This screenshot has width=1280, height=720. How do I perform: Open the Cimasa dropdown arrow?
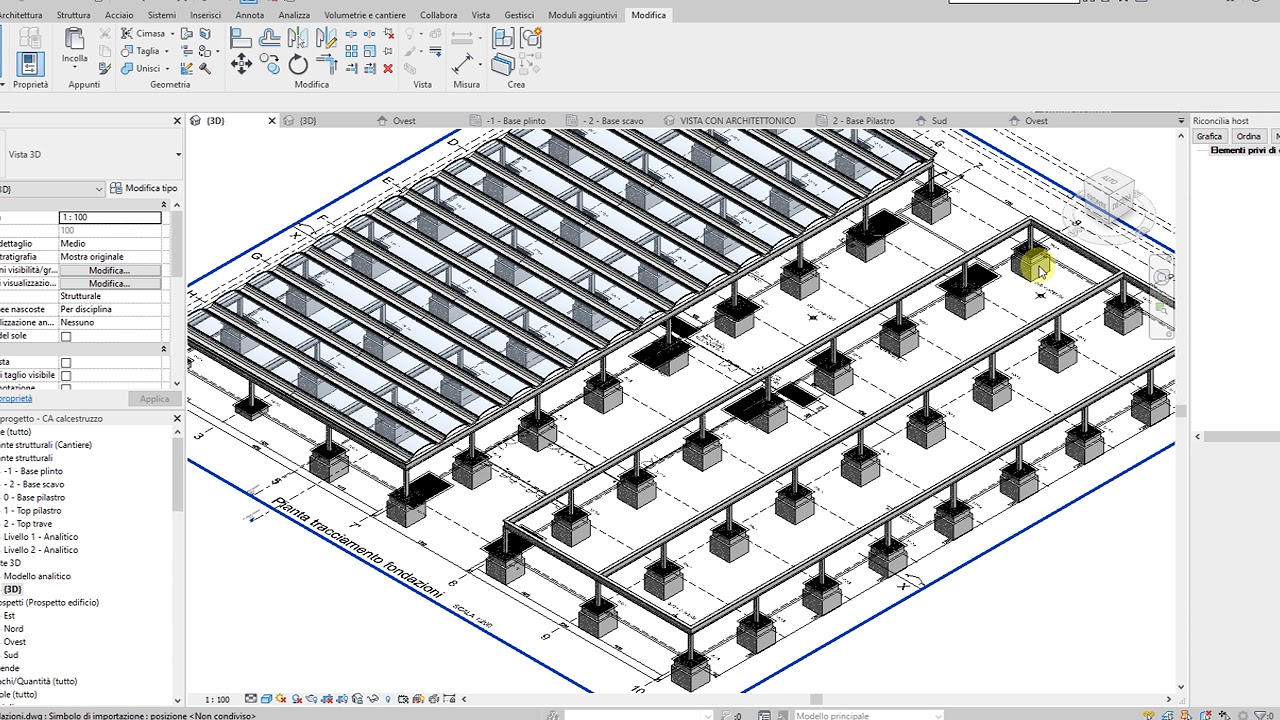(172, 34)
